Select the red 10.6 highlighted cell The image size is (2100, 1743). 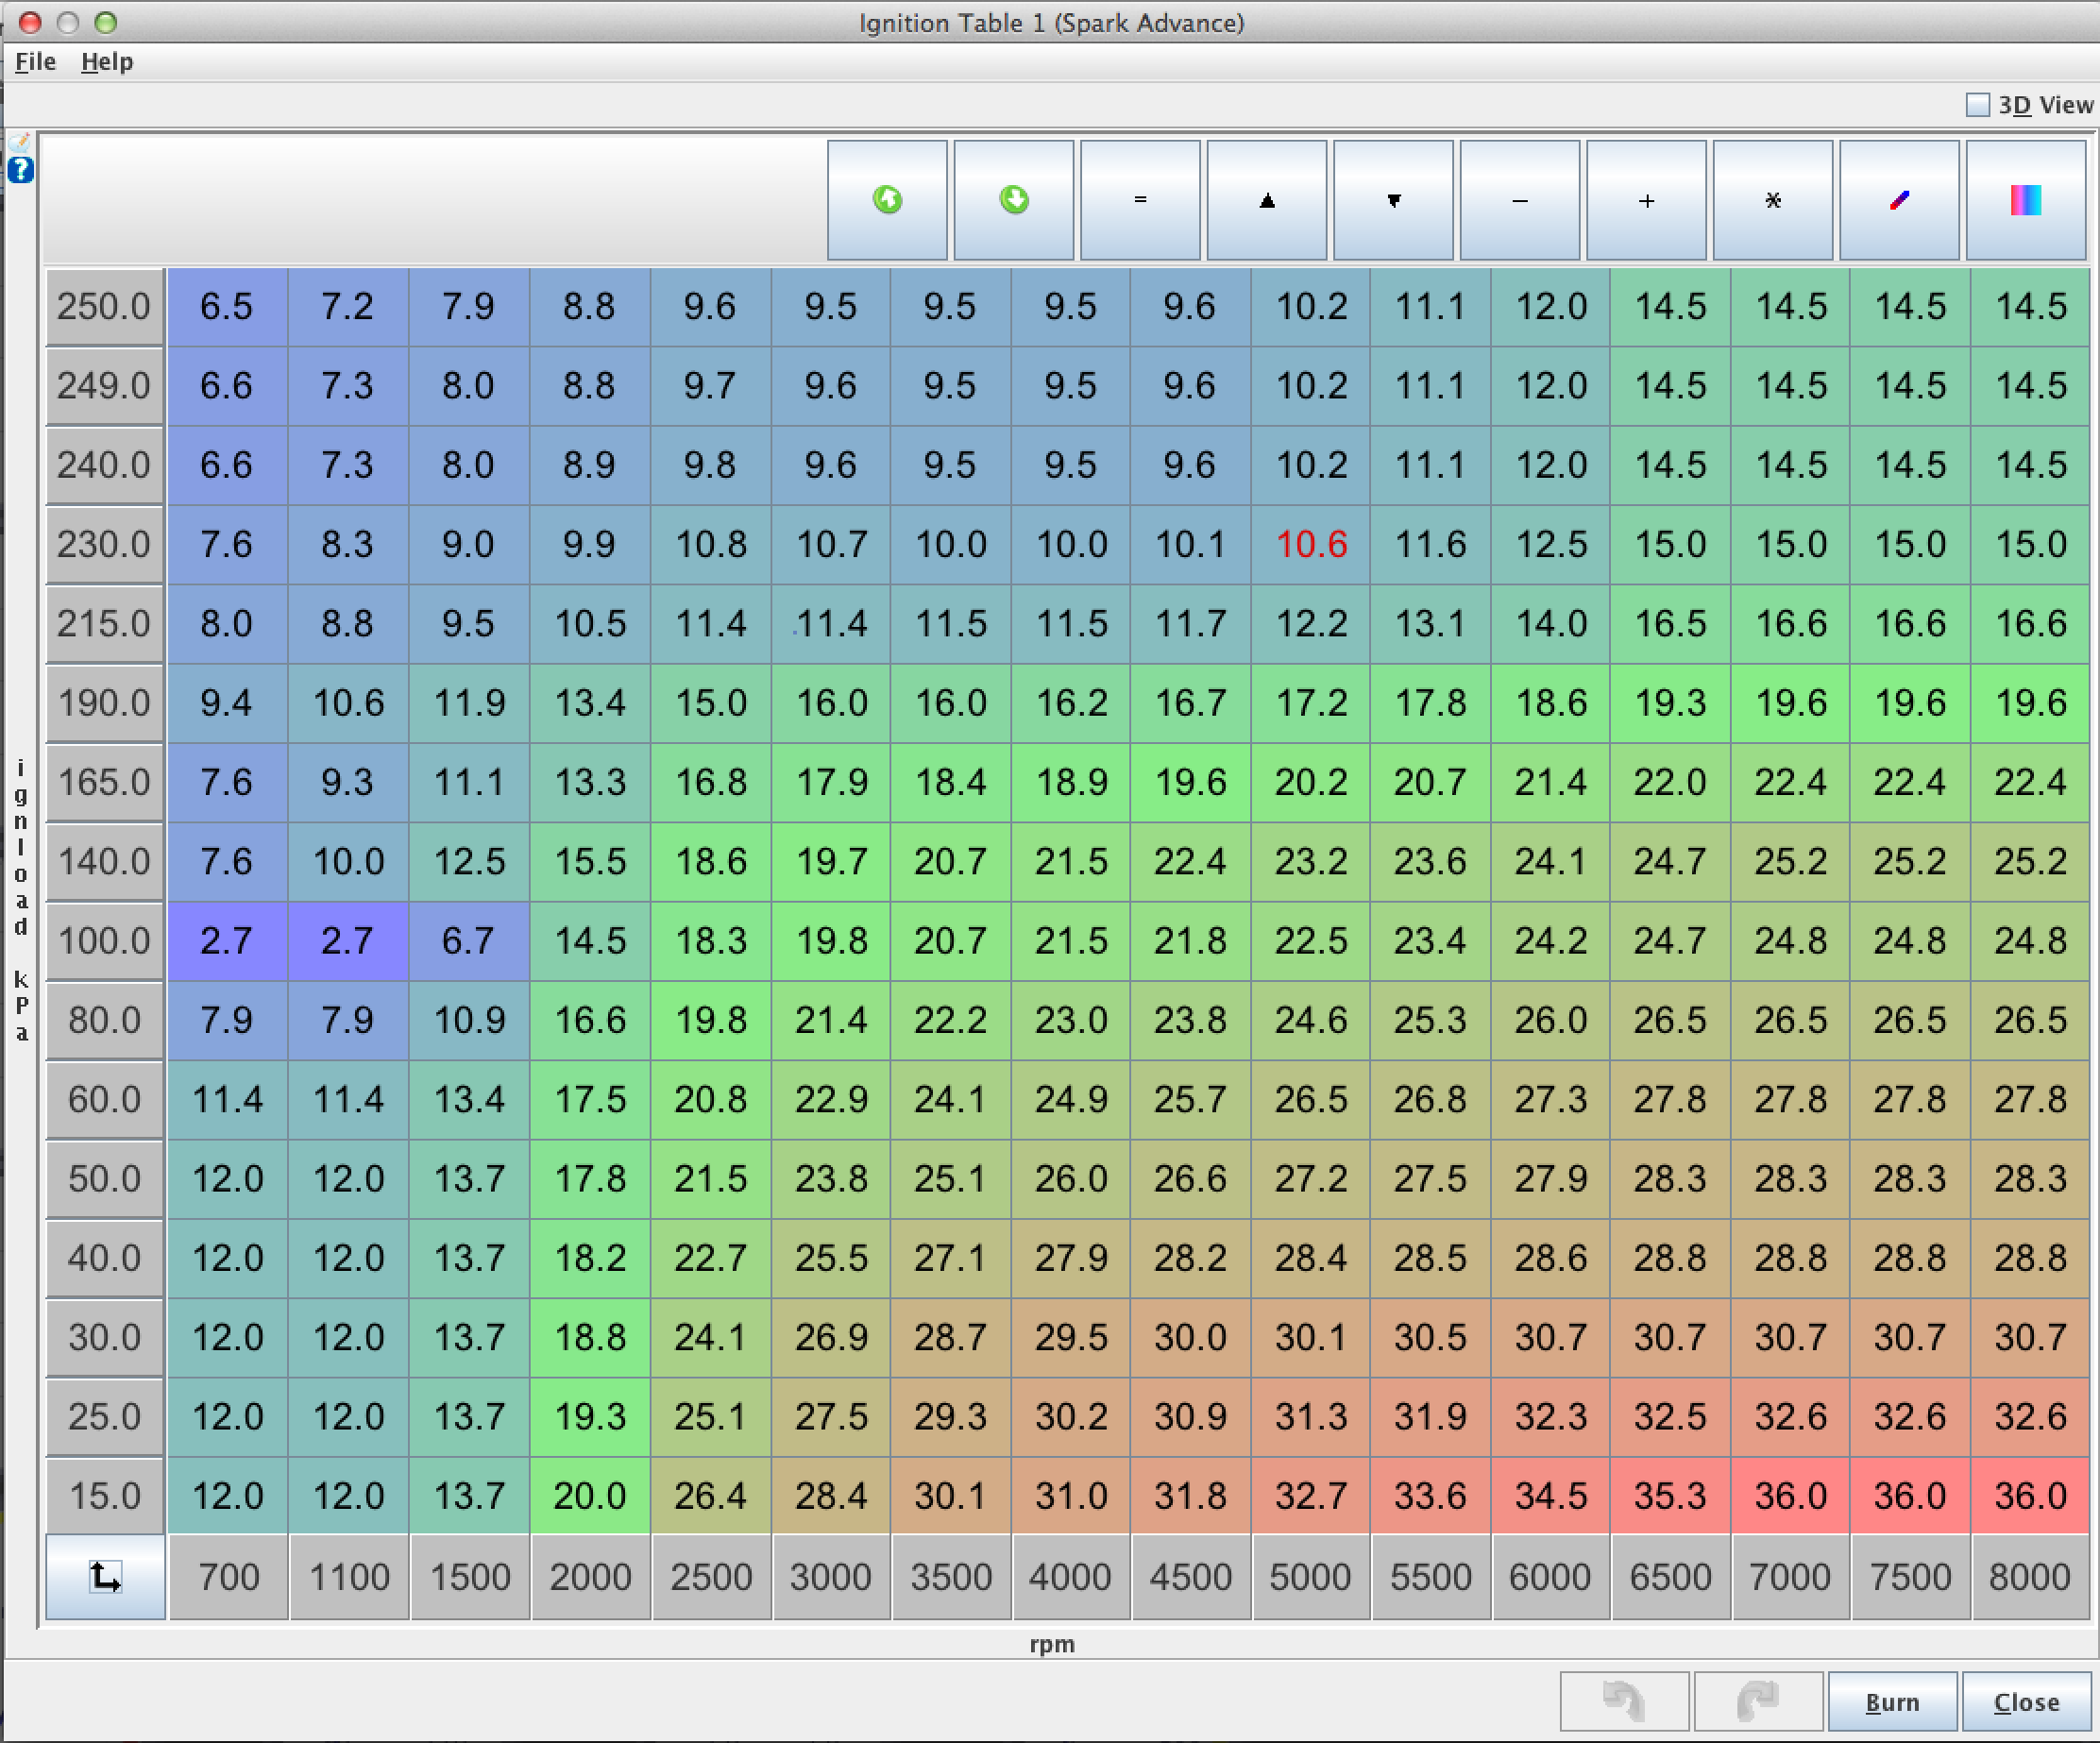pos(1311,545)
